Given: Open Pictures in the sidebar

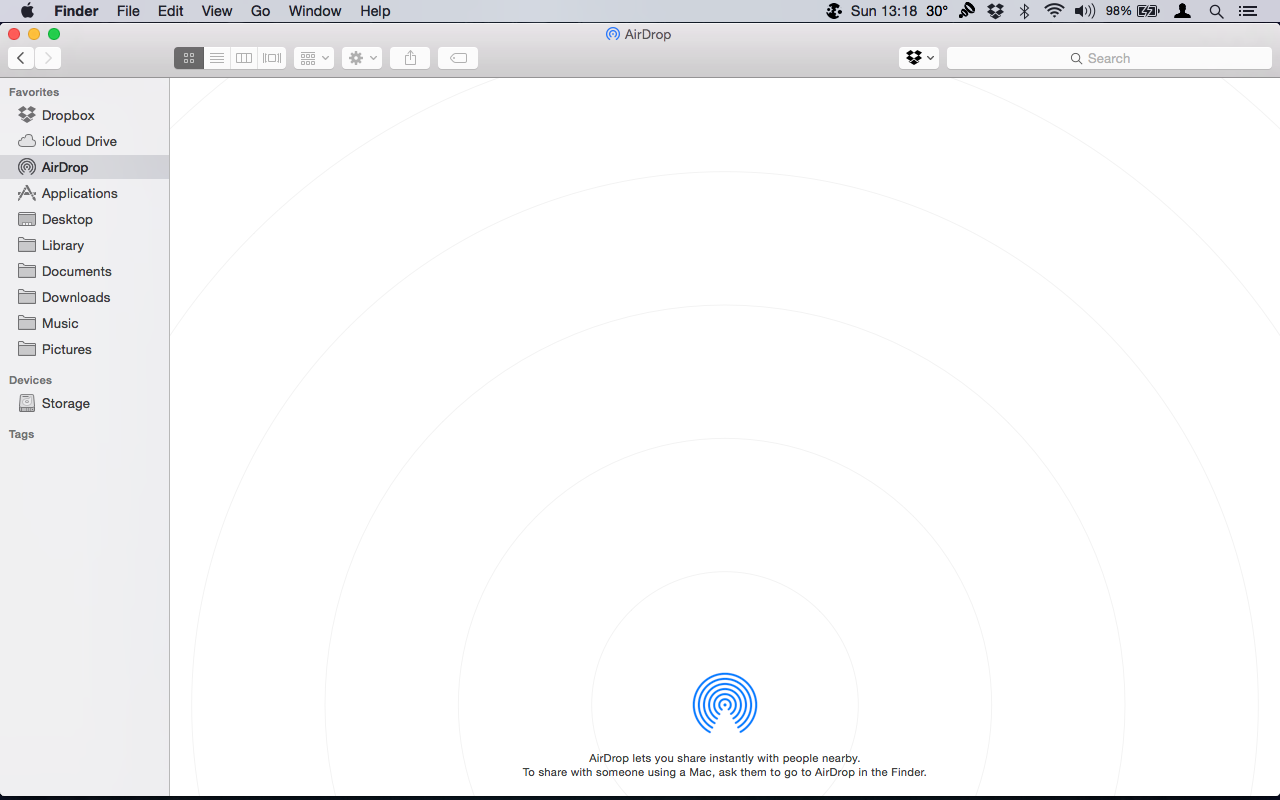Looking at the screenshot, I should coord(84,349).
